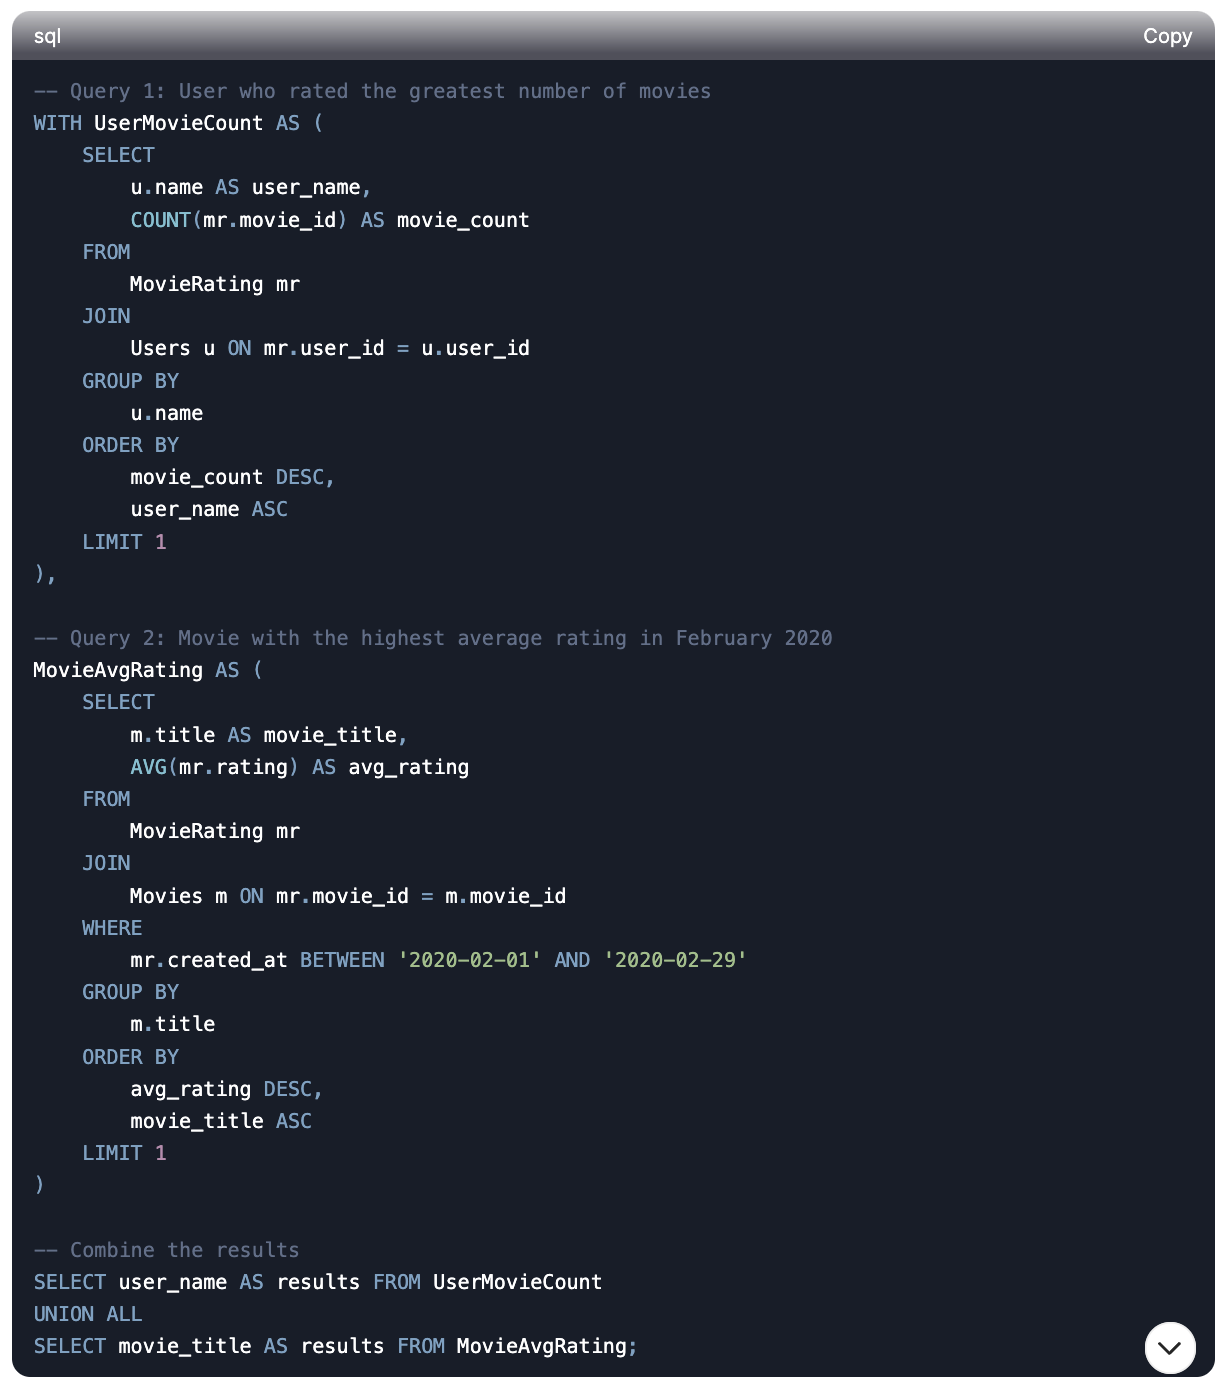Viewport: 1226px width, 1386px height.
Task: Click the Query 2 comment line
Action: [x=432, y=638]
